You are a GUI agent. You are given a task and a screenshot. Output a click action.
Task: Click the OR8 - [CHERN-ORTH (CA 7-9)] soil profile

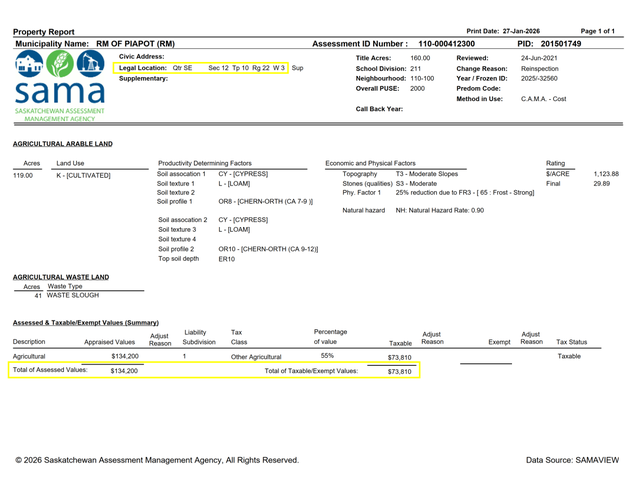tap(266, 201)
